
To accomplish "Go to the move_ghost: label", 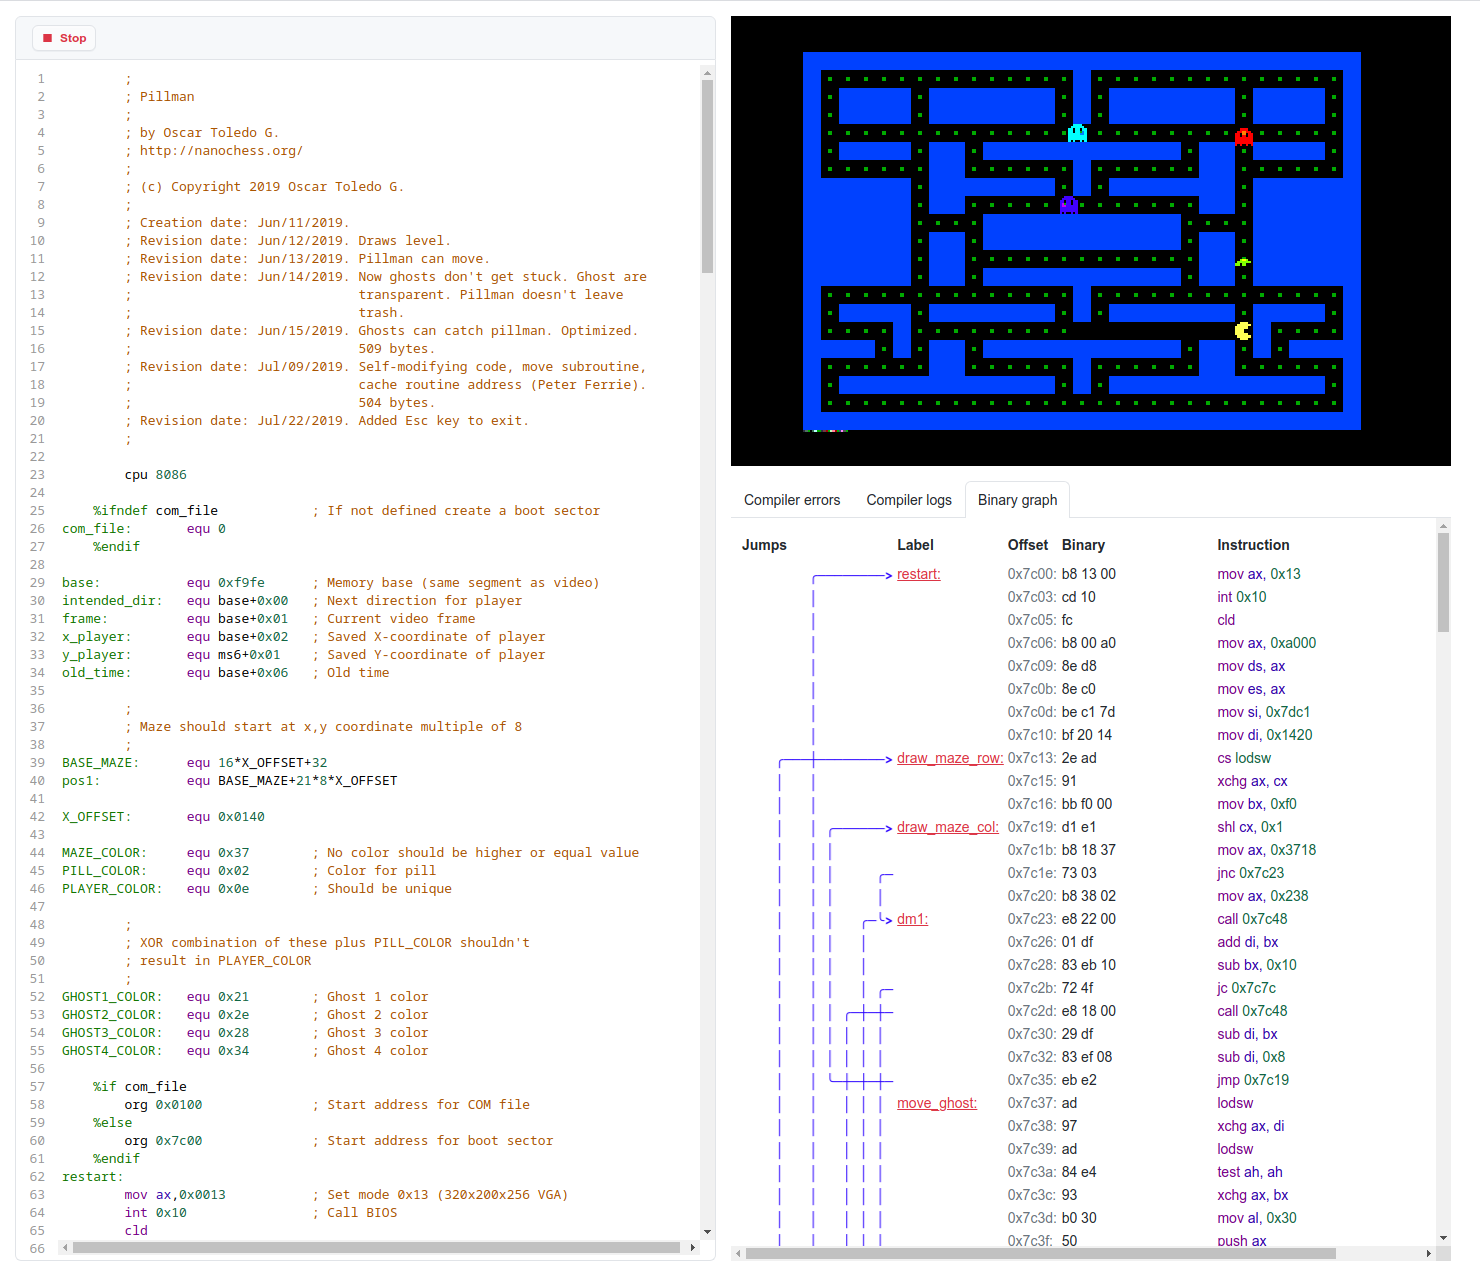I will coord(936,1103).
